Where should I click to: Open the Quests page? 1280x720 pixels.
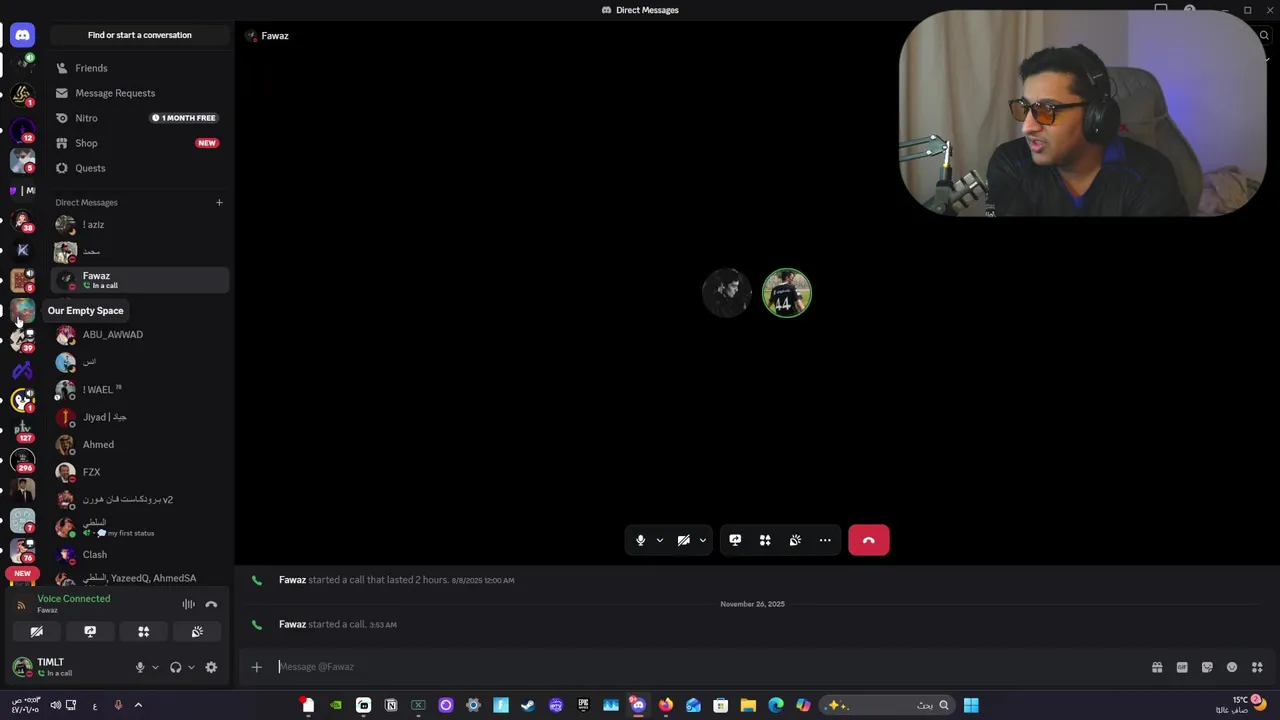pos(140,168)
